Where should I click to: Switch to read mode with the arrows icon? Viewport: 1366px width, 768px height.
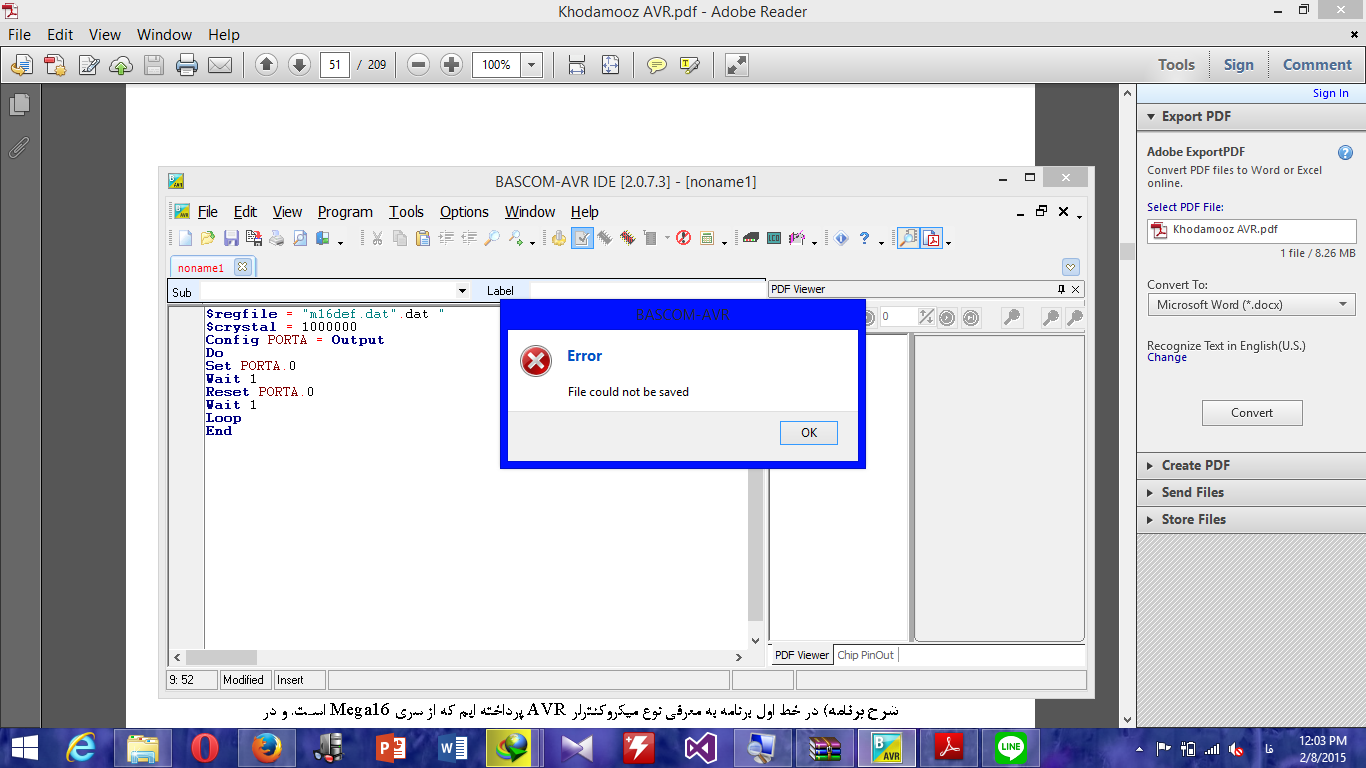tap(736, 65)
